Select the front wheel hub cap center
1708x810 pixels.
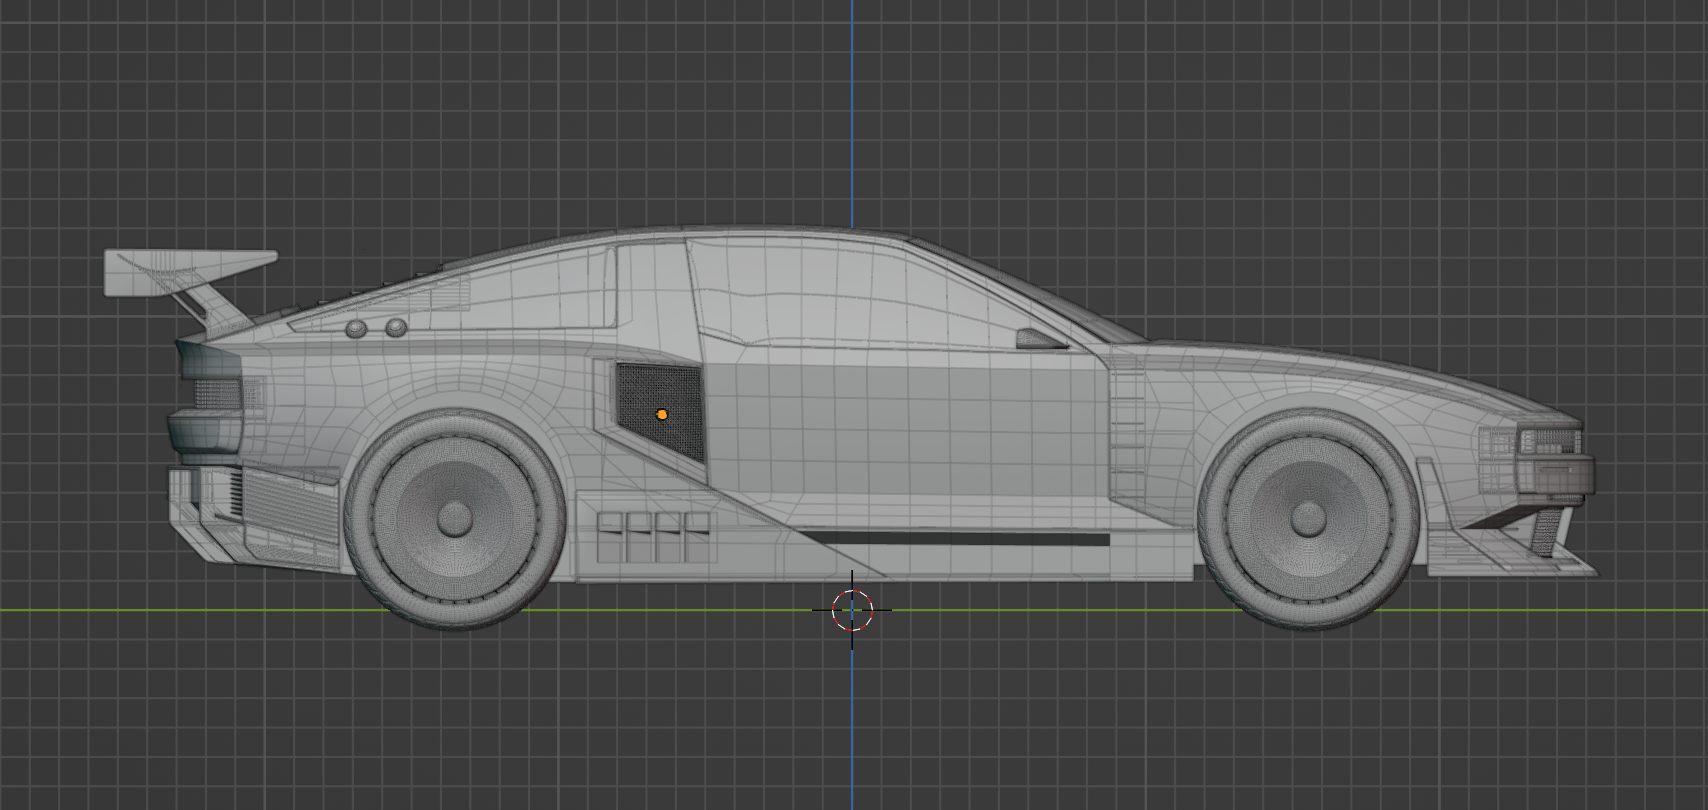pos(1308,518)
